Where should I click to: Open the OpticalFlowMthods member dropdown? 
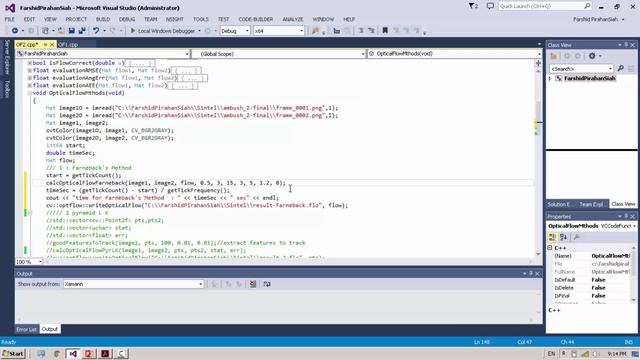(454, 53)
